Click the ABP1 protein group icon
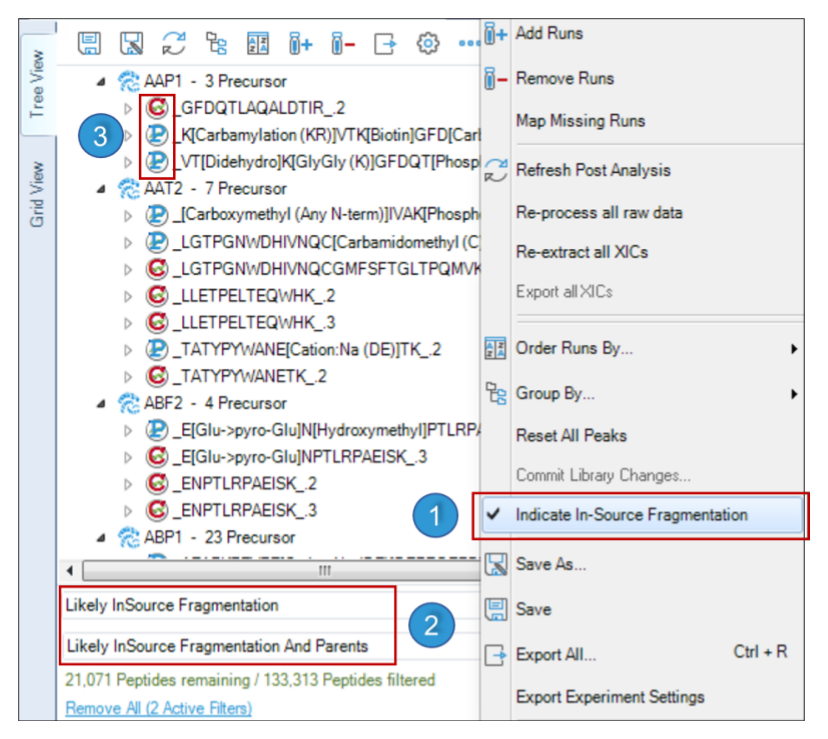828x739 pixels. point(129,537)
